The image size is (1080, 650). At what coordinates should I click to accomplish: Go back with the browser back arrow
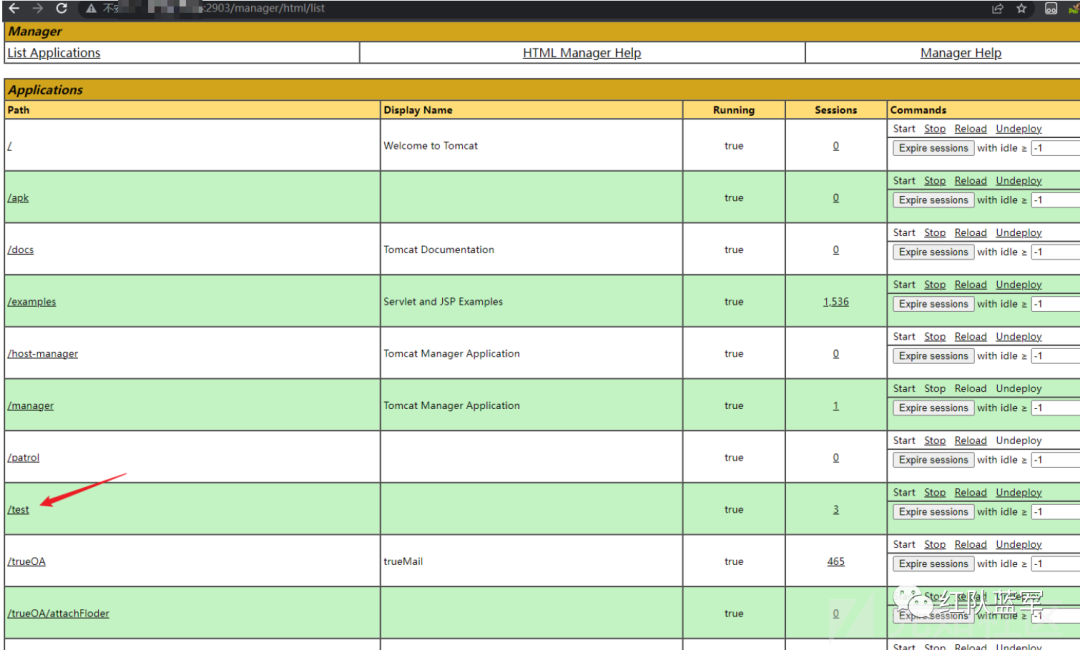pos(14,8)
